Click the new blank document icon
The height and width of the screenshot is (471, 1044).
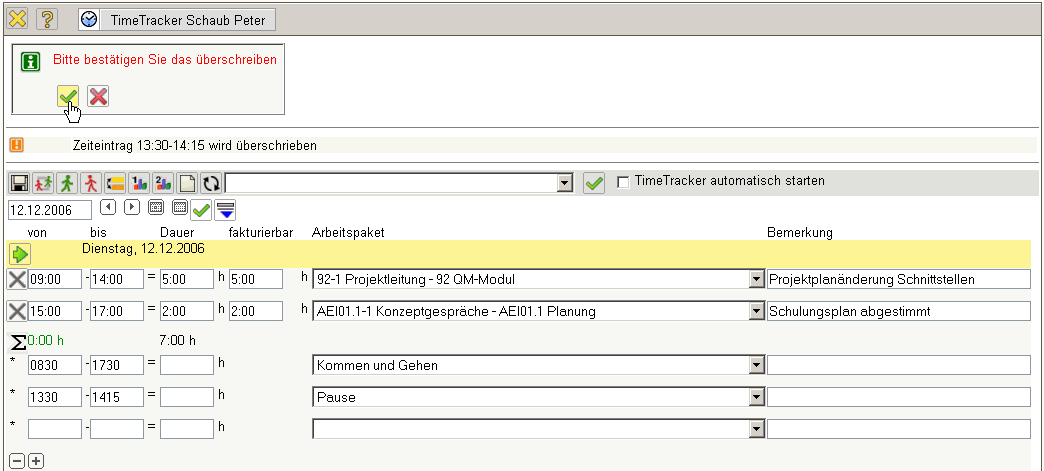pos(187,183)
